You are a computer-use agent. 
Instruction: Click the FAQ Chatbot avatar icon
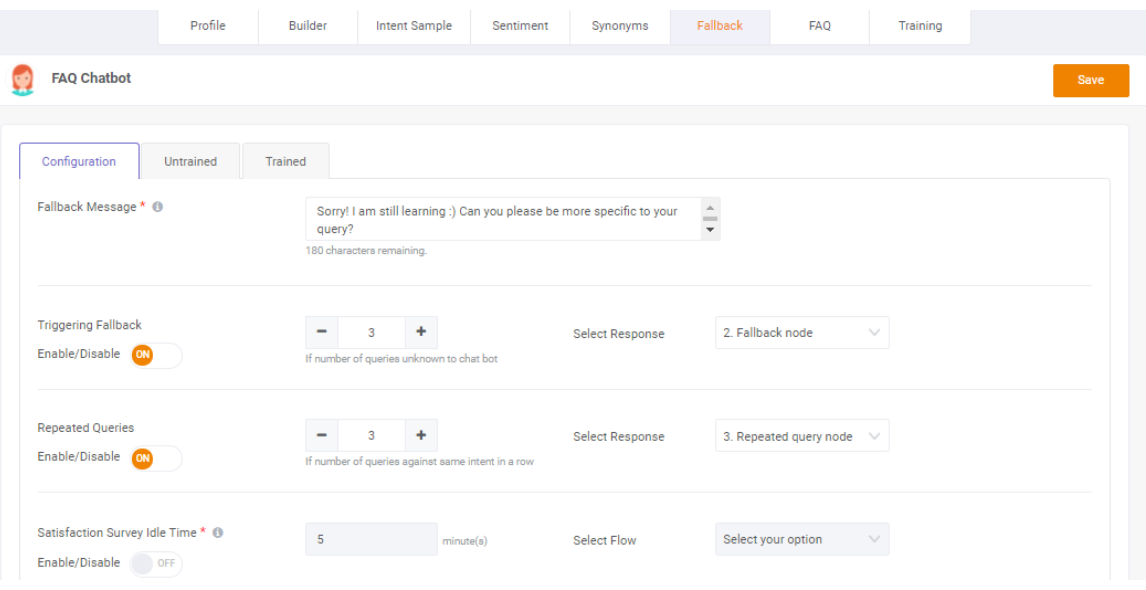click(x=23, y=80)
